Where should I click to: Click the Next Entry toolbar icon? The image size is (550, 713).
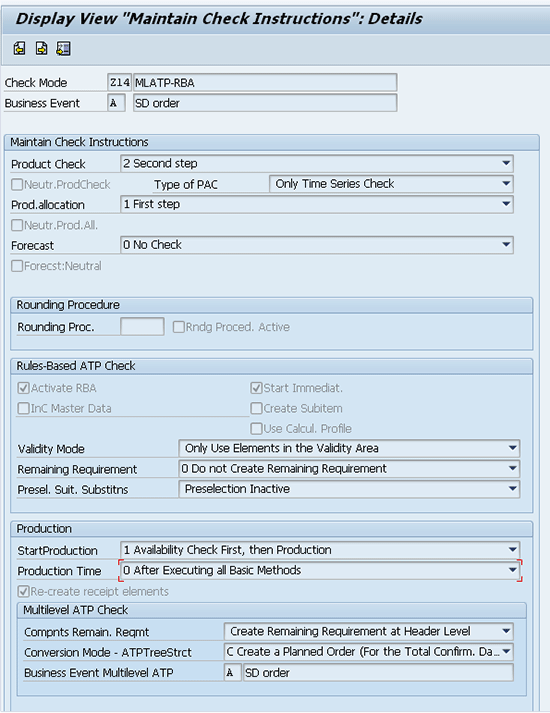pos(41,48)
